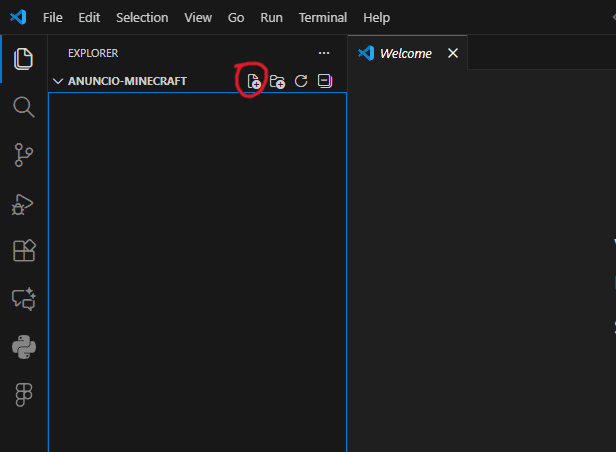Image resolution: width=616 pixels, height=452 pixels.
Task: Open Explorer's Views and More Actions menu
Action: 323,53
